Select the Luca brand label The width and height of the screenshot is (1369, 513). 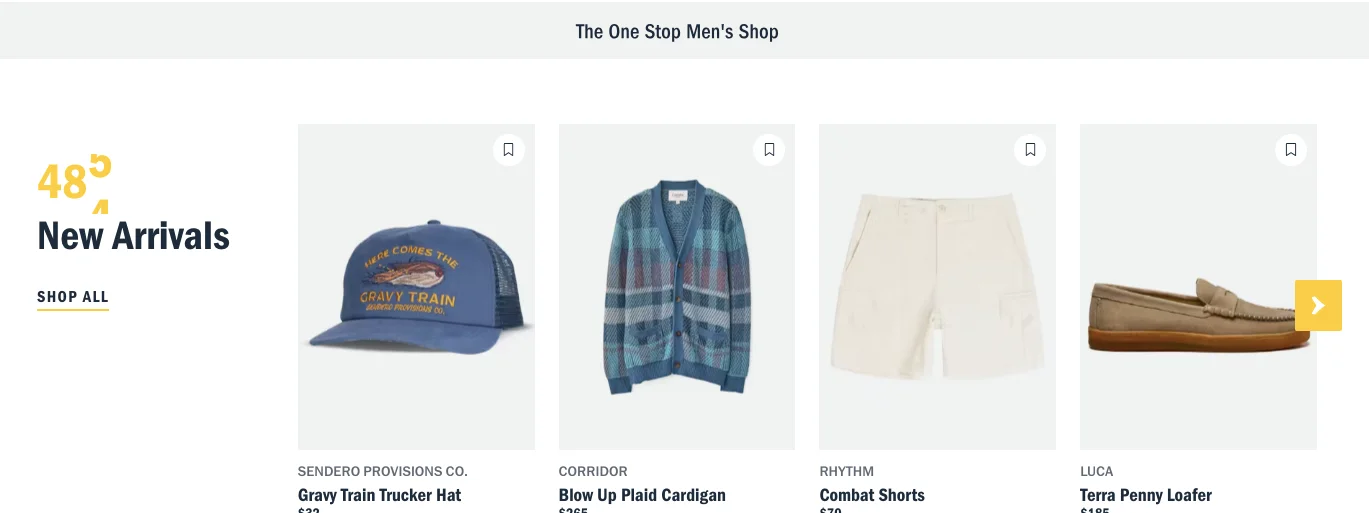click(1097, 471)
